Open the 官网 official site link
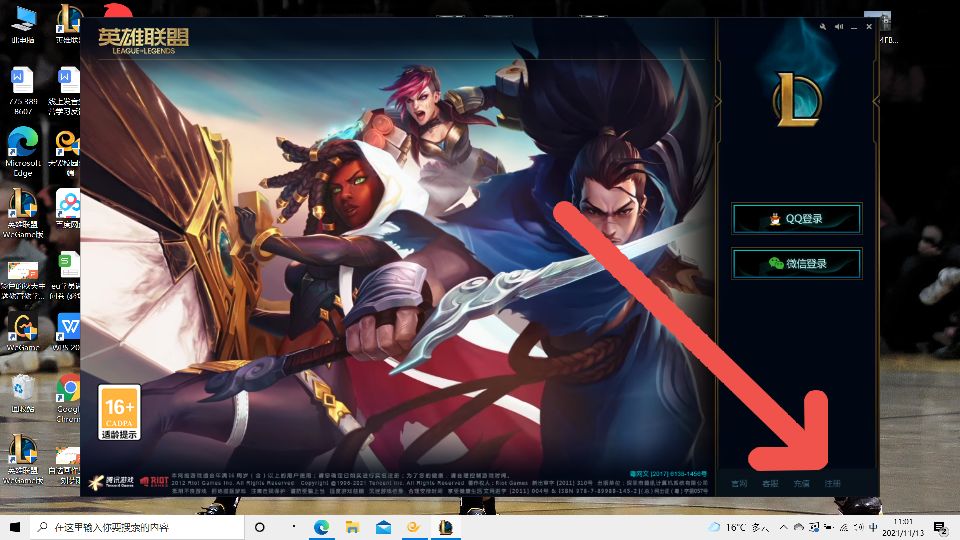960x540 pixels. pyautogui.click(x=739, y=483)
